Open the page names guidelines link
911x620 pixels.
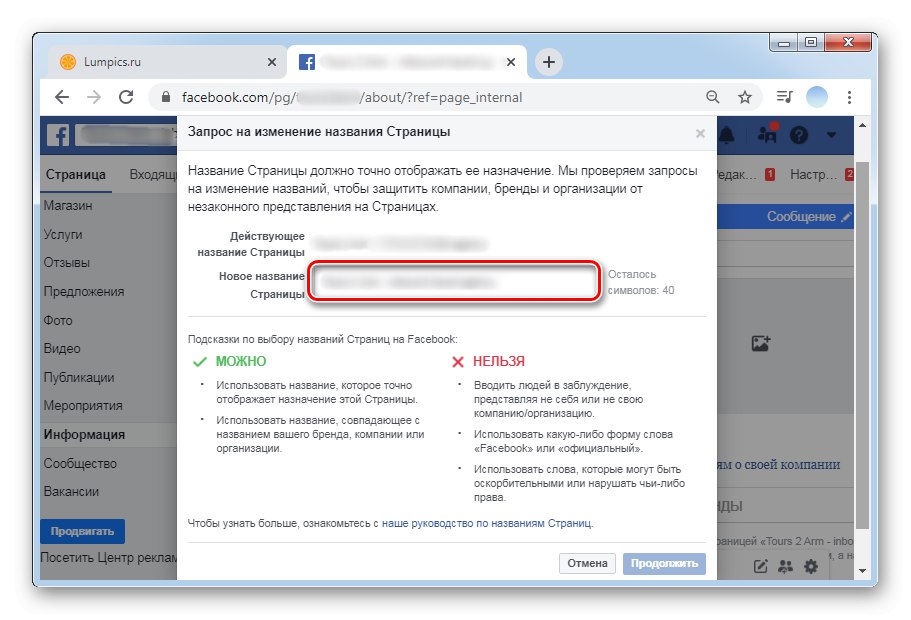point(486,523)
